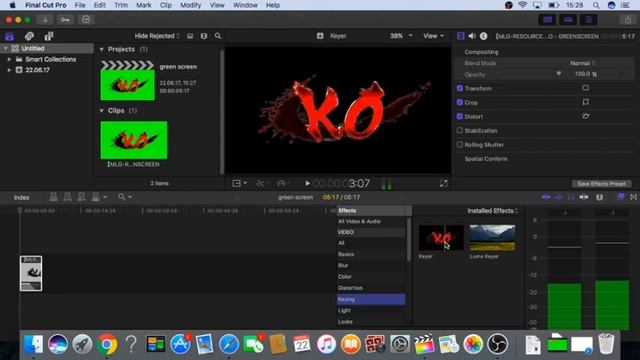Screen dimensions: 640x360
Task: Toggle solo headphones icon in timeline
Action: click(571, 197)
